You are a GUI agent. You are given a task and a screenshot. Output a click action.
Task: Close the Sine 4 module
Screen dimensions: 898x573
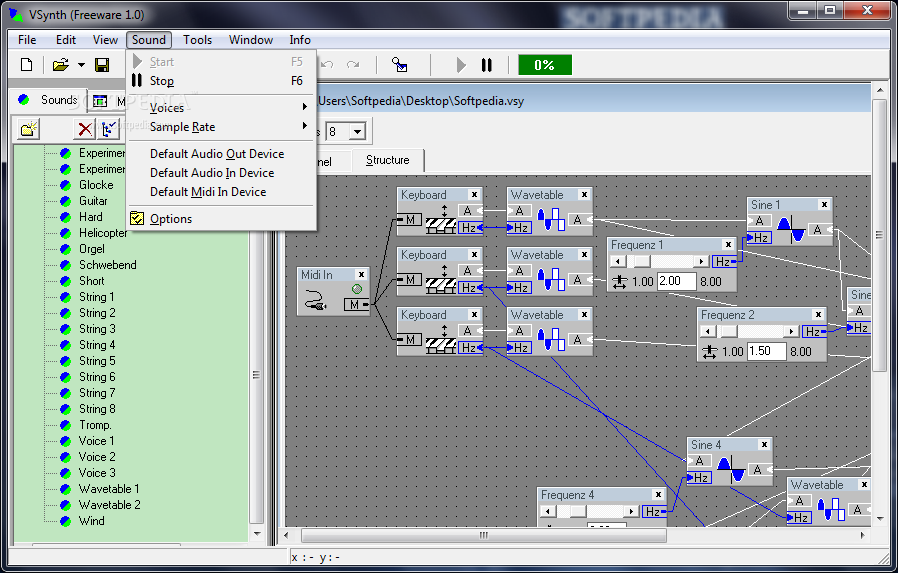[764, 445]
